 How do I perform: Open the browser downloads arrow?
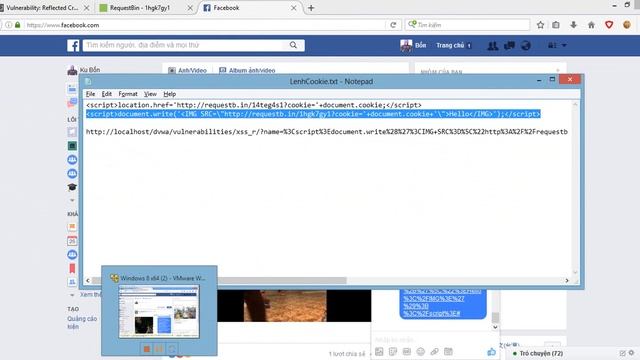573,25
